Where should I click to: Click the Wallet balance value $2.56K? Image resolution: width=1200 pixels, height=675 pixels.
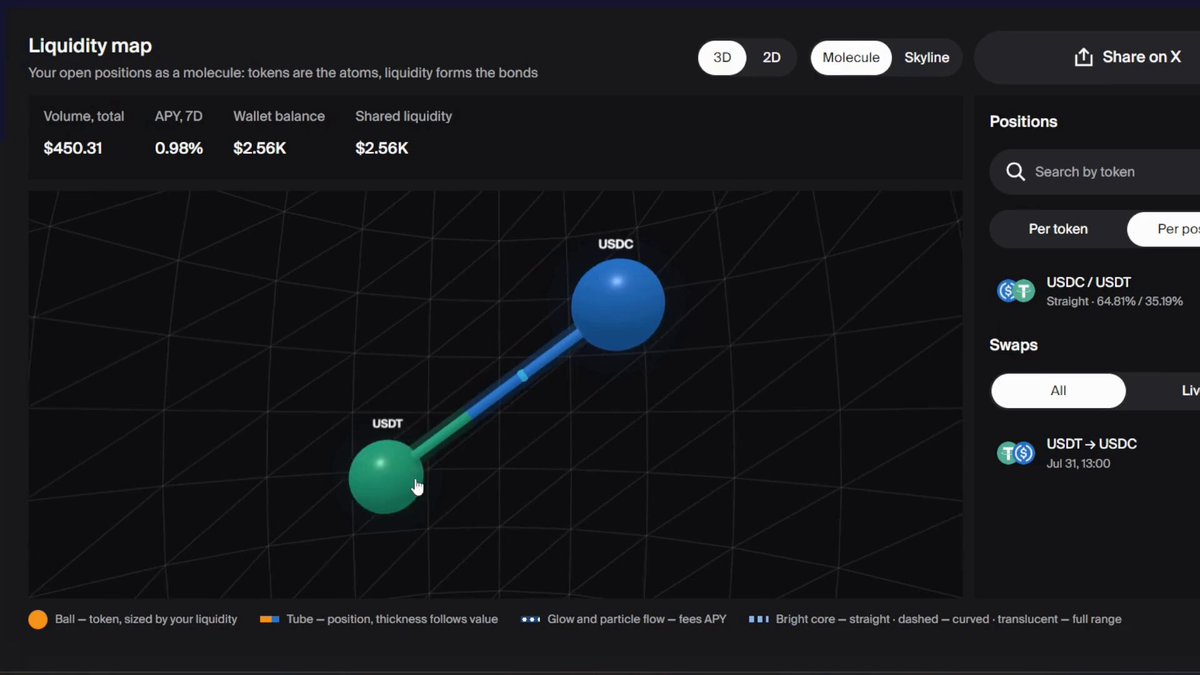click(x=260, y=148)
